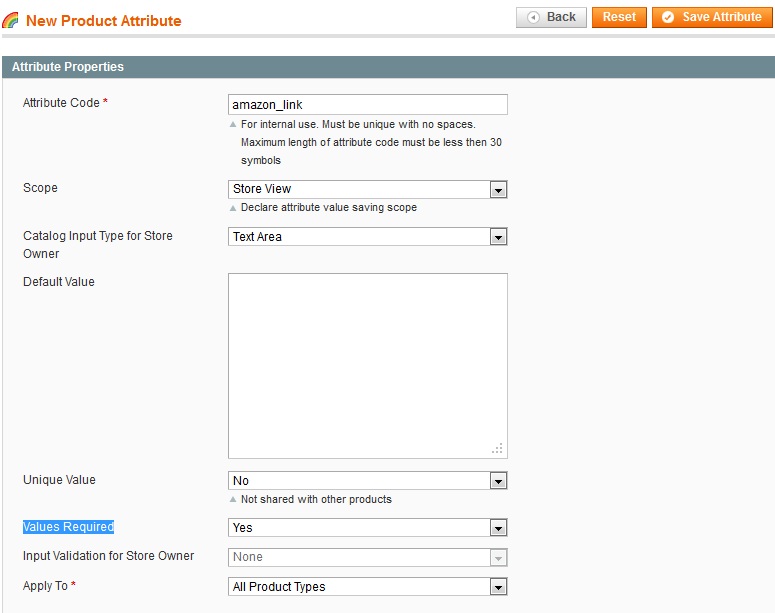Screen dimensions: 775x613
Task: Go Back using the Back button
Action: [x=551, y=17]
